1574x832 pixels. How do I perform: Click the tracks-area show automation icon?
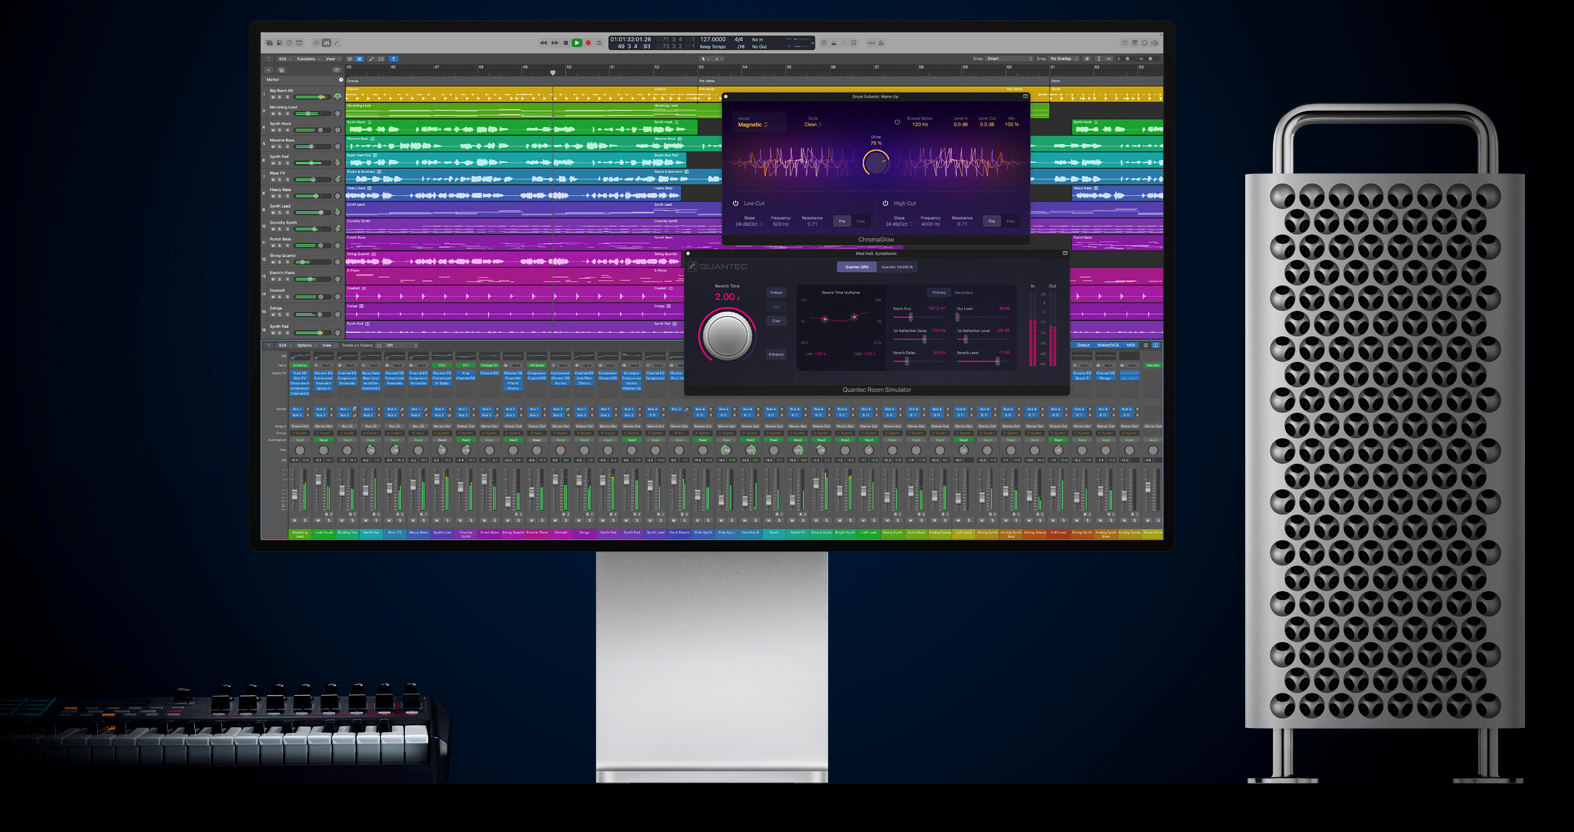click(371, 59)
